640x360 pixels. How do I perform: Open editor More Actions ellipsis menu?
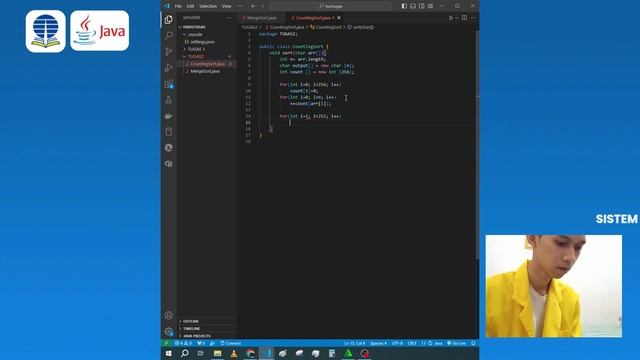click(x=473, y=18)
